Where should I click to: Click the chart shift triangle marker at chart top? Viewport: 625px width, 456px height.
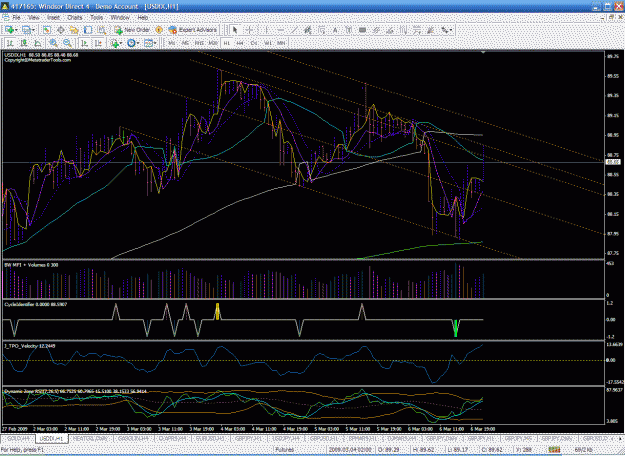[x=483, y=52]
